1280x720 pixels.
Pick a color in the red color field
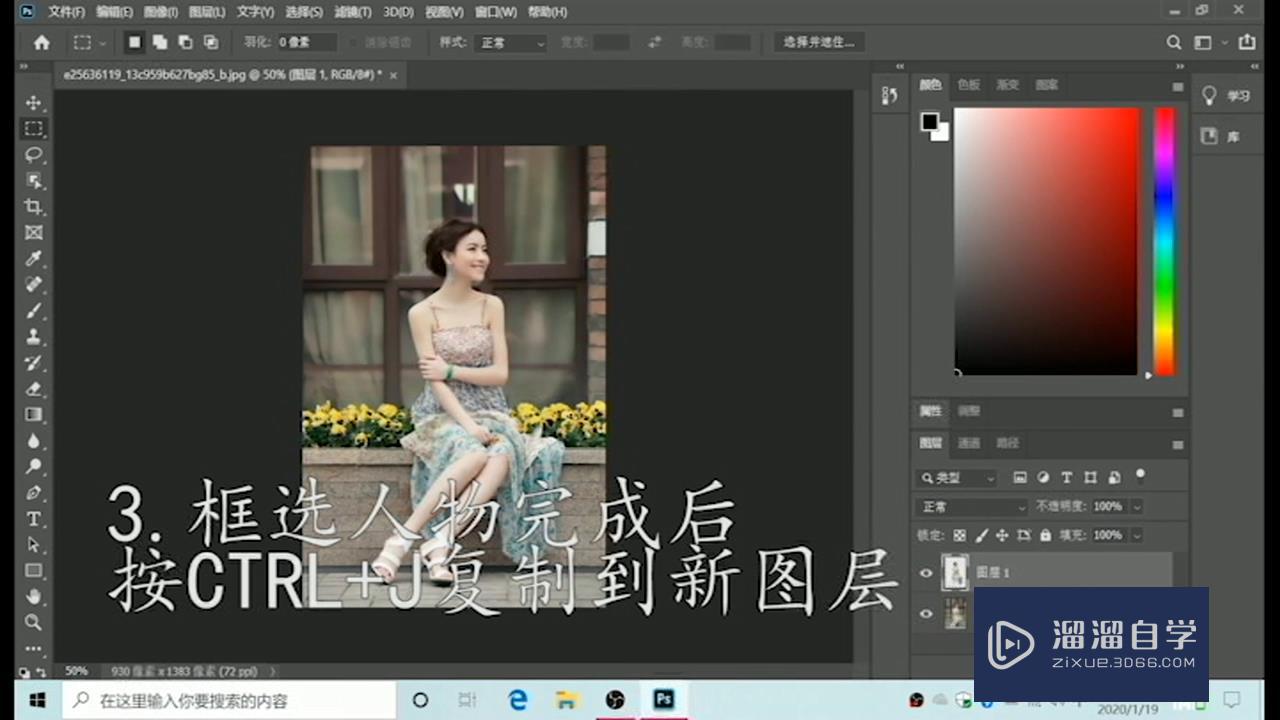[x=1046, y=241]
